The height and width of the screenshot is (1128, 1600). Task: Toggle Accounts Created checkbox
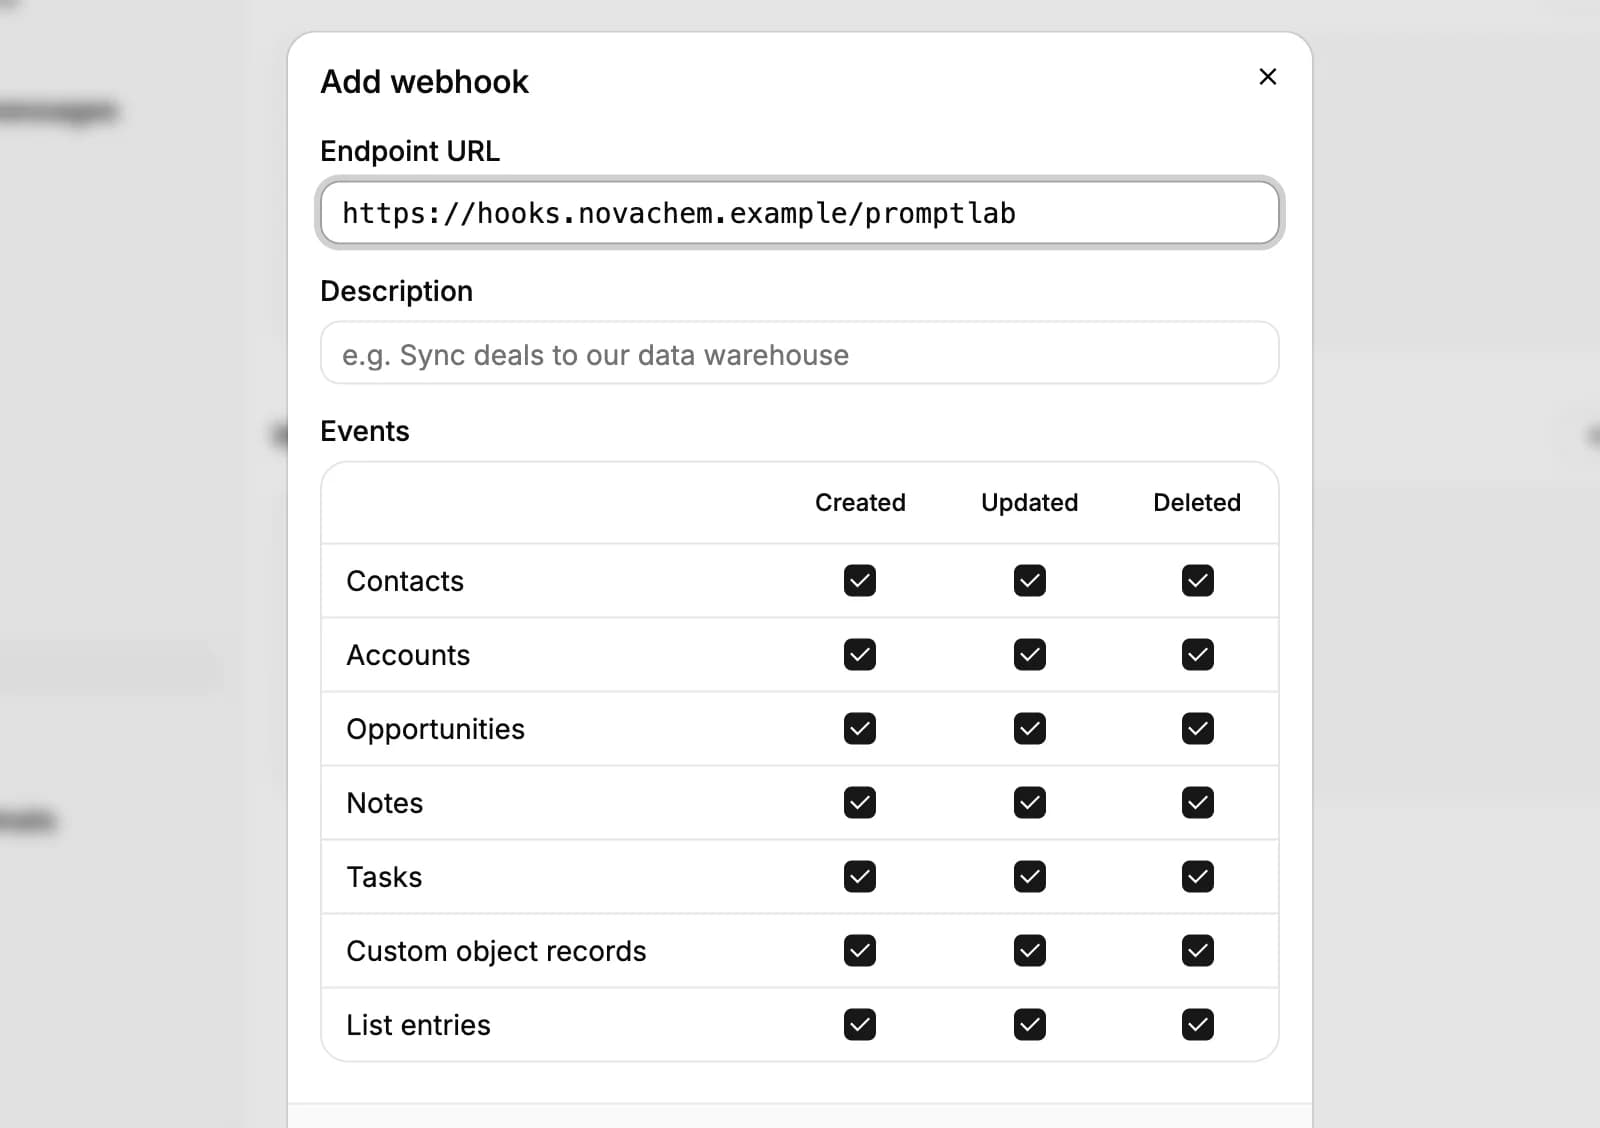(x=860, y=655)
